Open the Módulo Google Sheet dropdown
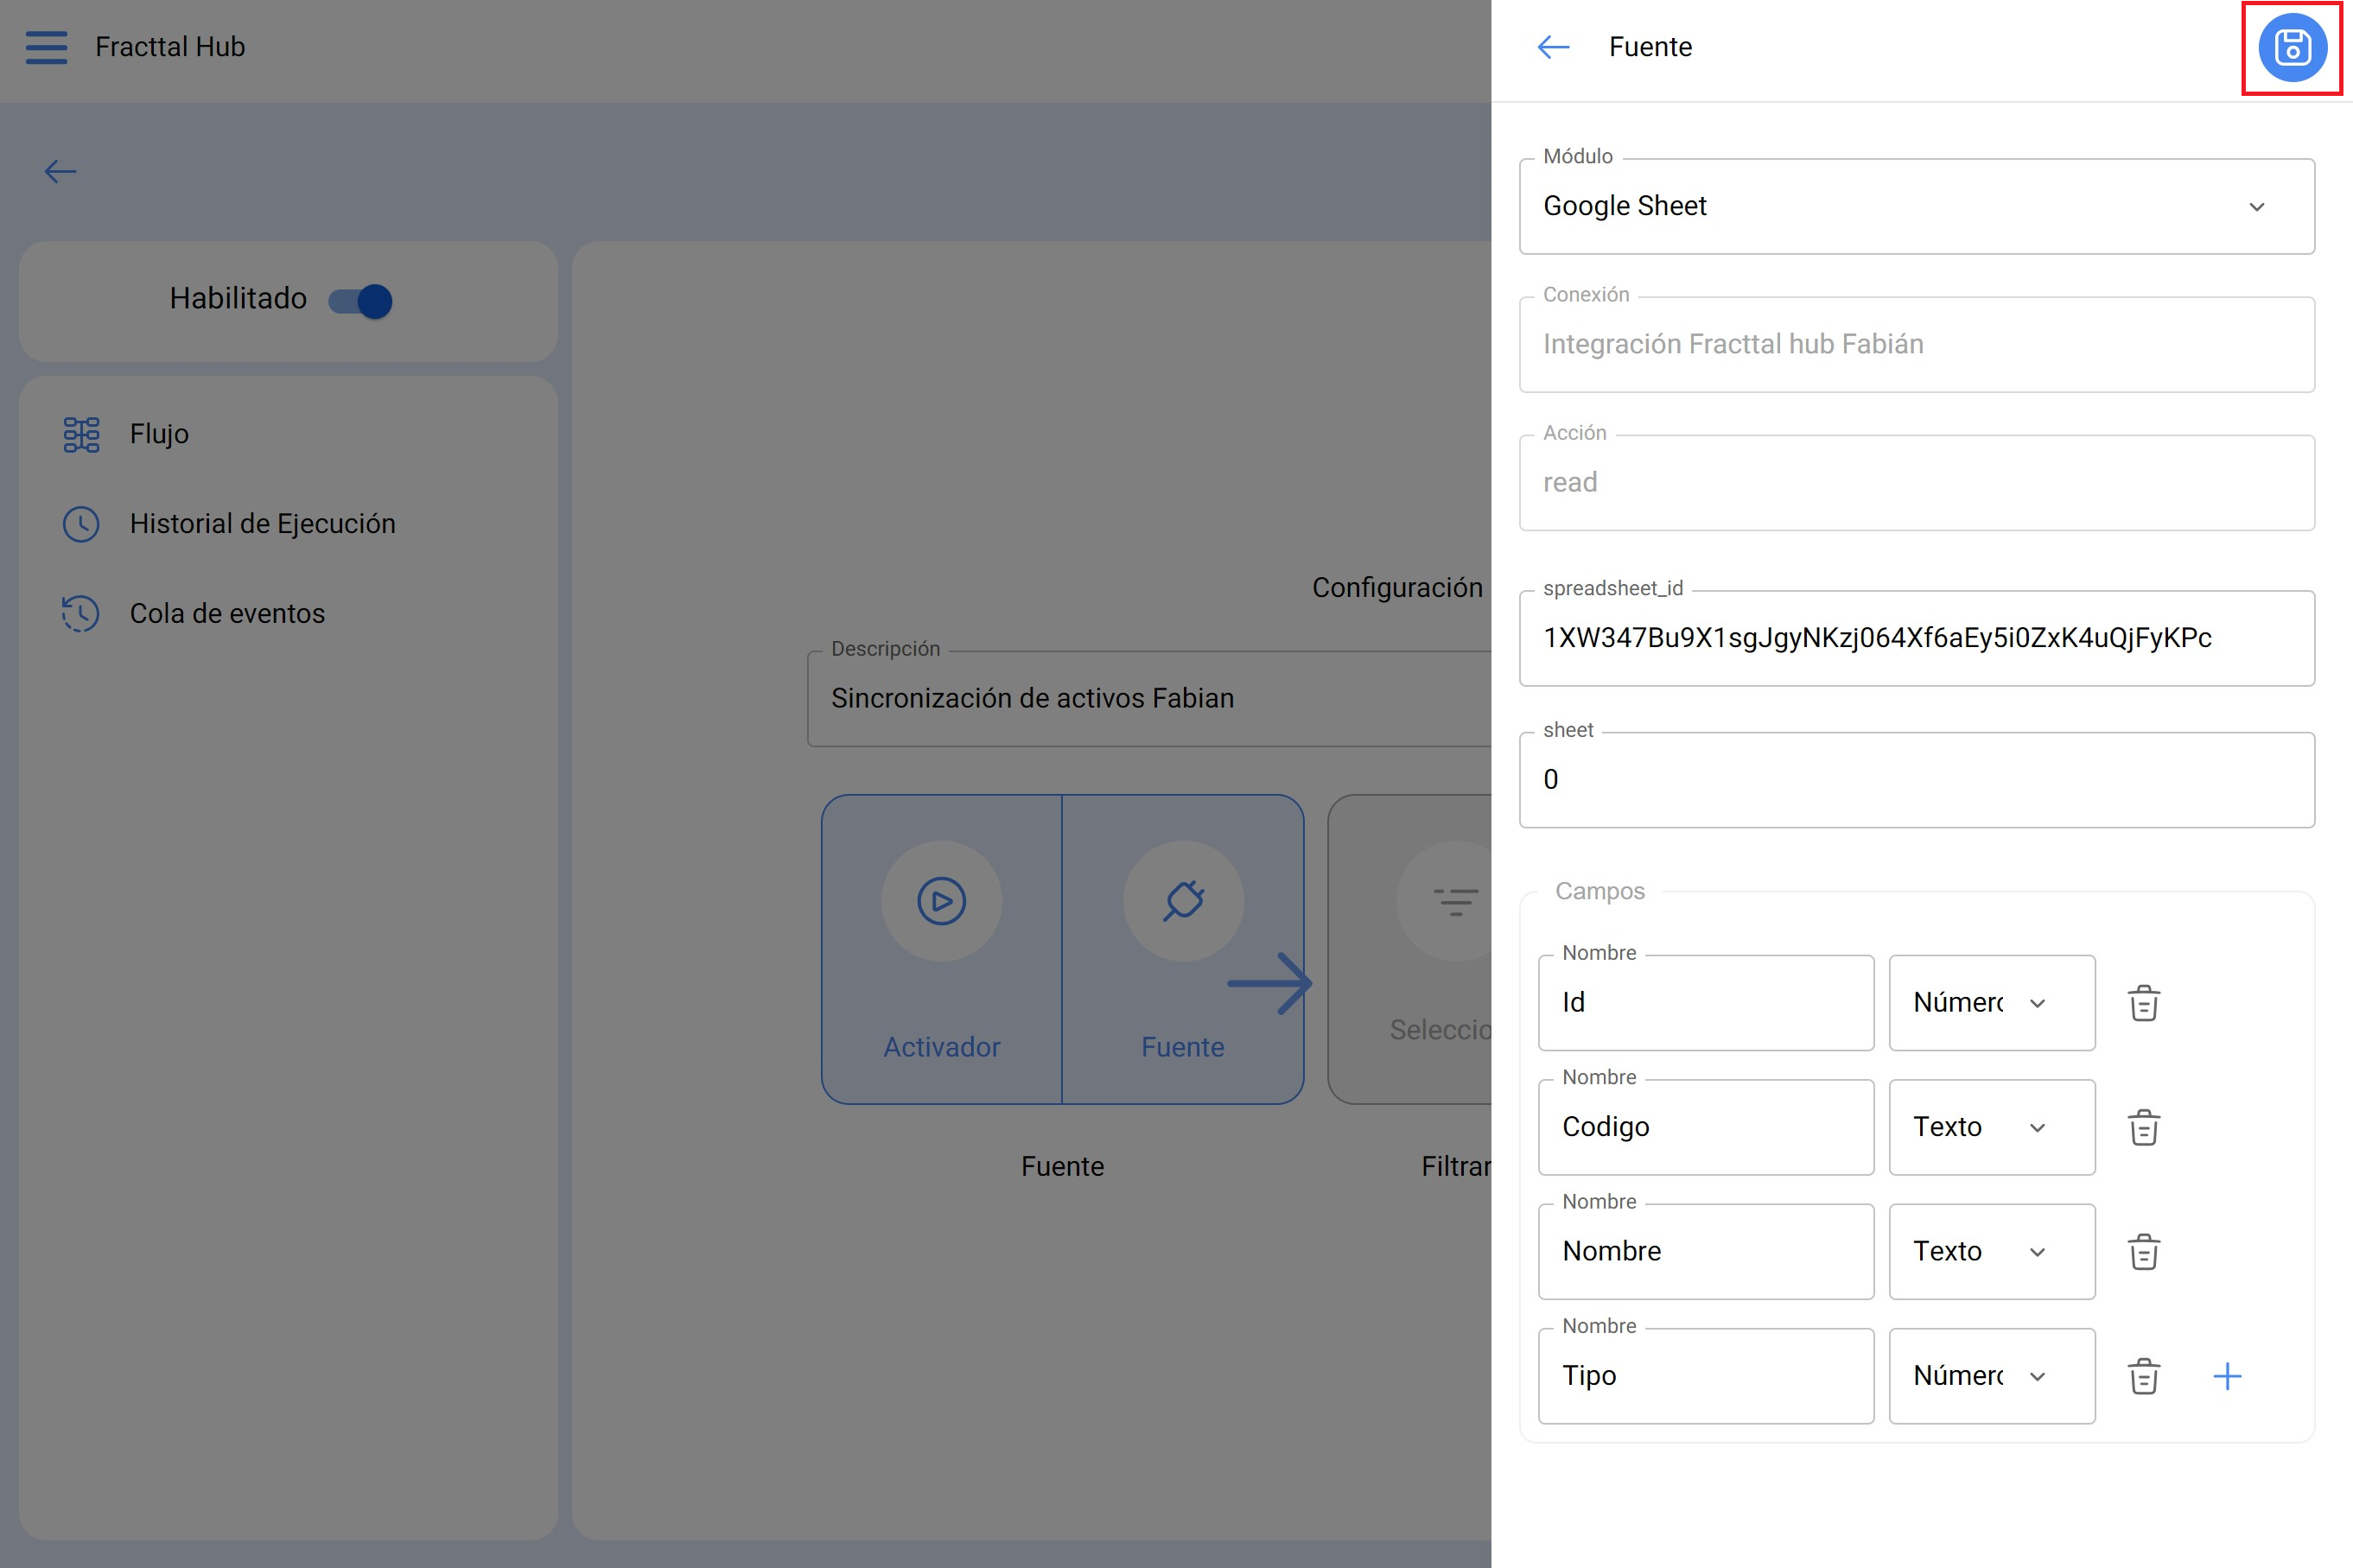The image size is (2353, 1568). tap(1916, 206)
